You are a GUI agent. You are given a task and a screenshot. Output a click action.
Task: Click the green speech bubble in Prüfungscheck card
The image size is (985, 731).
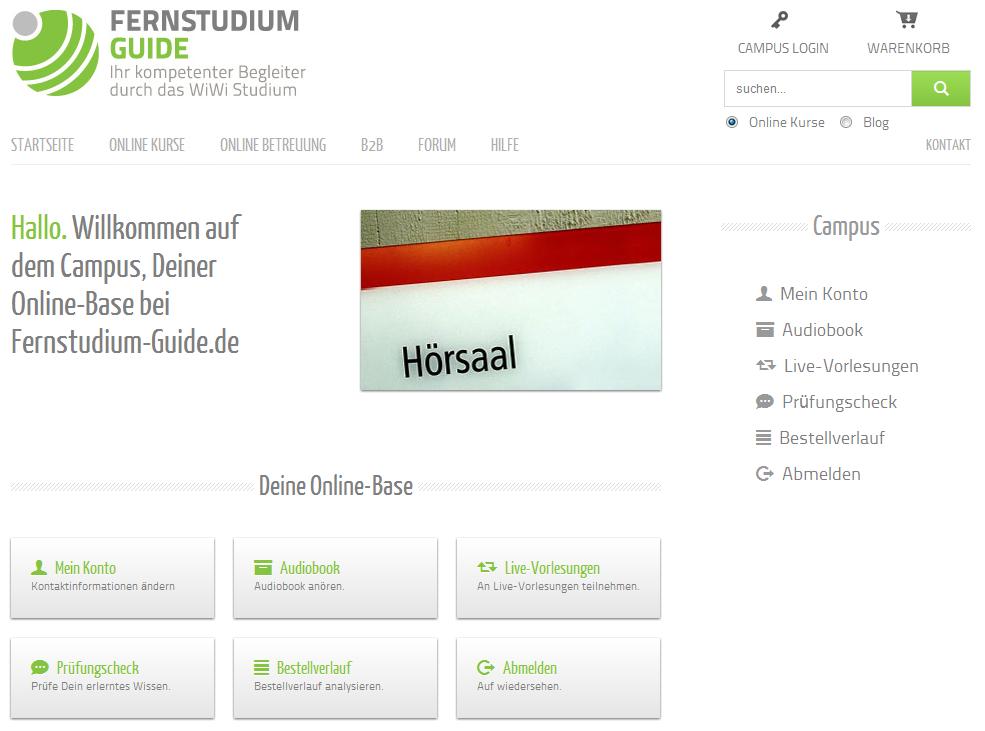point(40,667)
